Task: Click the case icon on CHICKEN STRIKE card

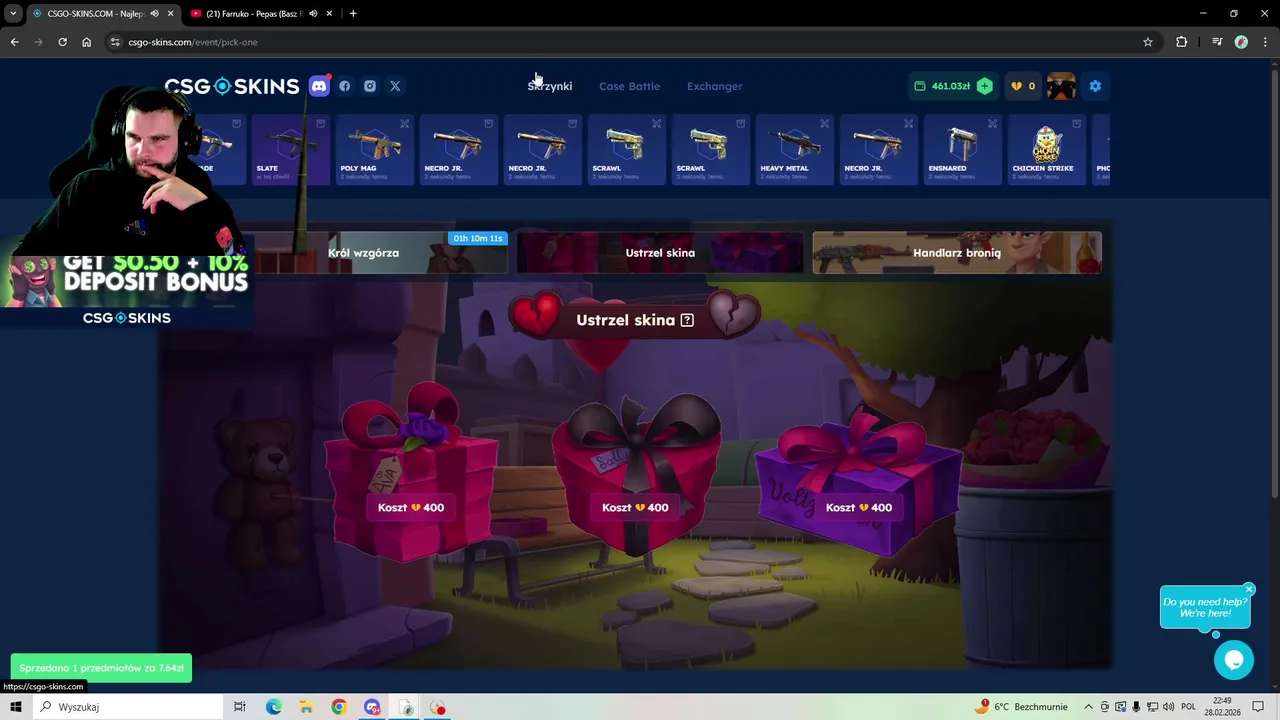Action: [x=1077, y=124]
